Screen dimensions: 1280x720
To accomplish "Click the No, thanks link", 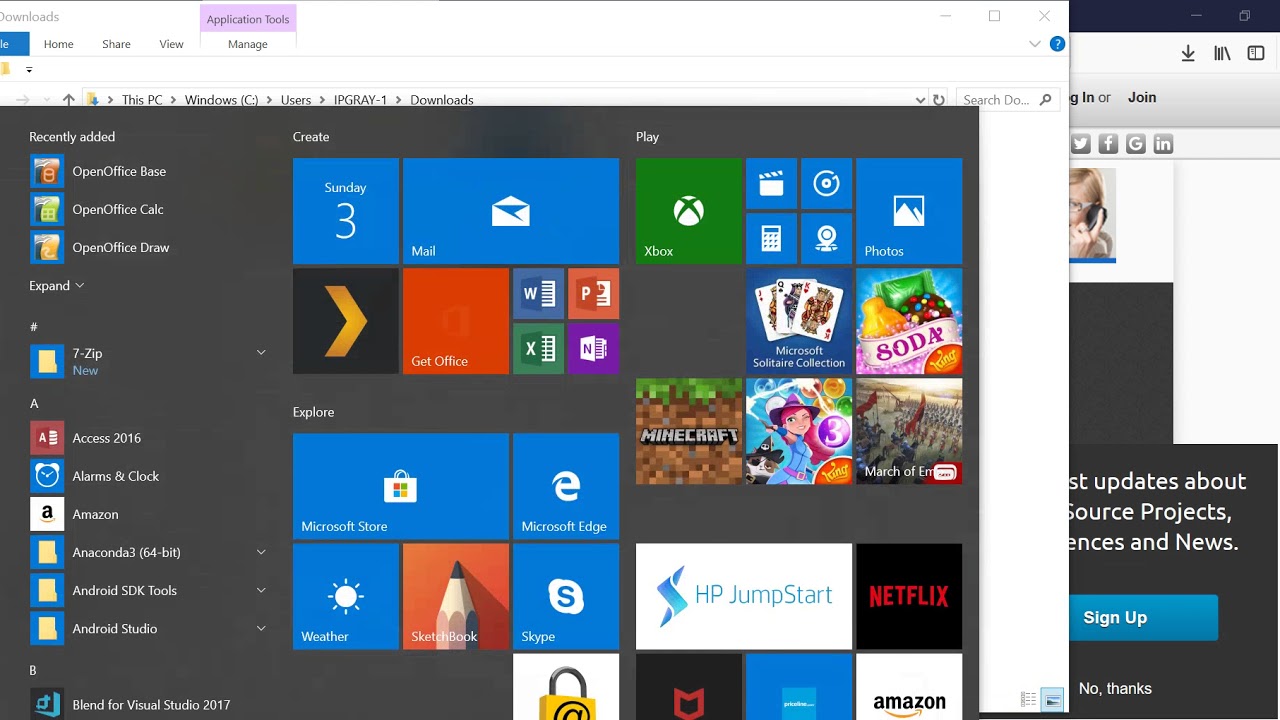I will tap(1115, 688).
